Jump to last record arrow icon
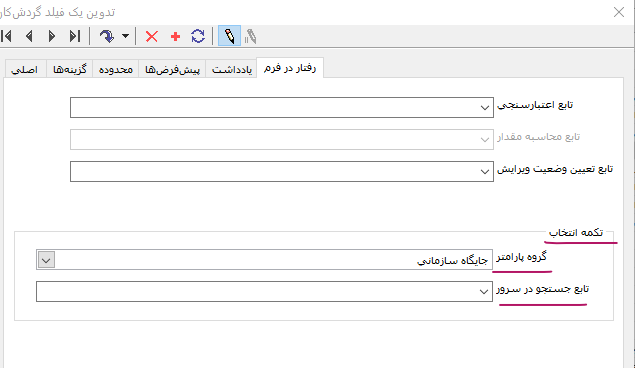Image resolution: width=635 pixels, height=368 pixels. tap(75, 36)
